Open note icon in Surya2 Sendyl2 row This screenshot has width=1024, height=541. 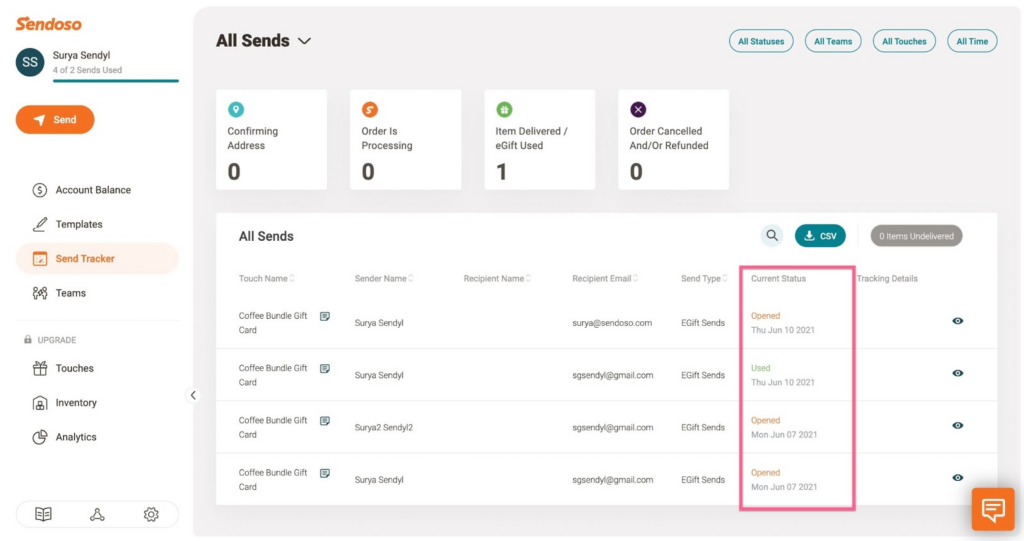click(x=325, y=421)
